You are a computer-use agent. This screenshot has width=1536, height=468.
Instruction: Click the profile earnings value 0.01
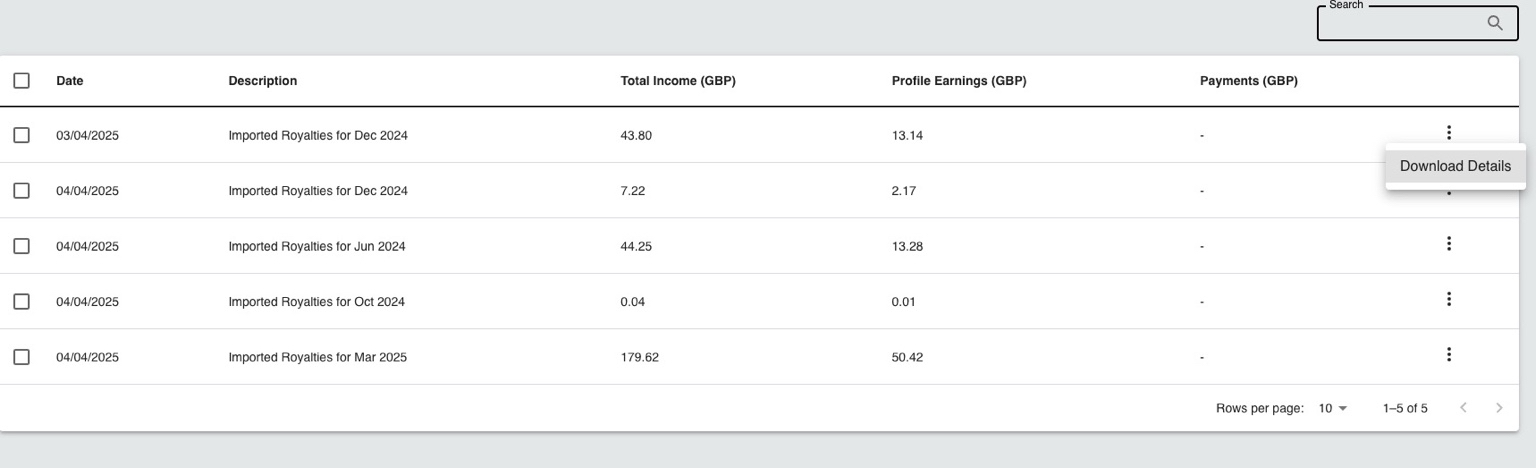903,302
